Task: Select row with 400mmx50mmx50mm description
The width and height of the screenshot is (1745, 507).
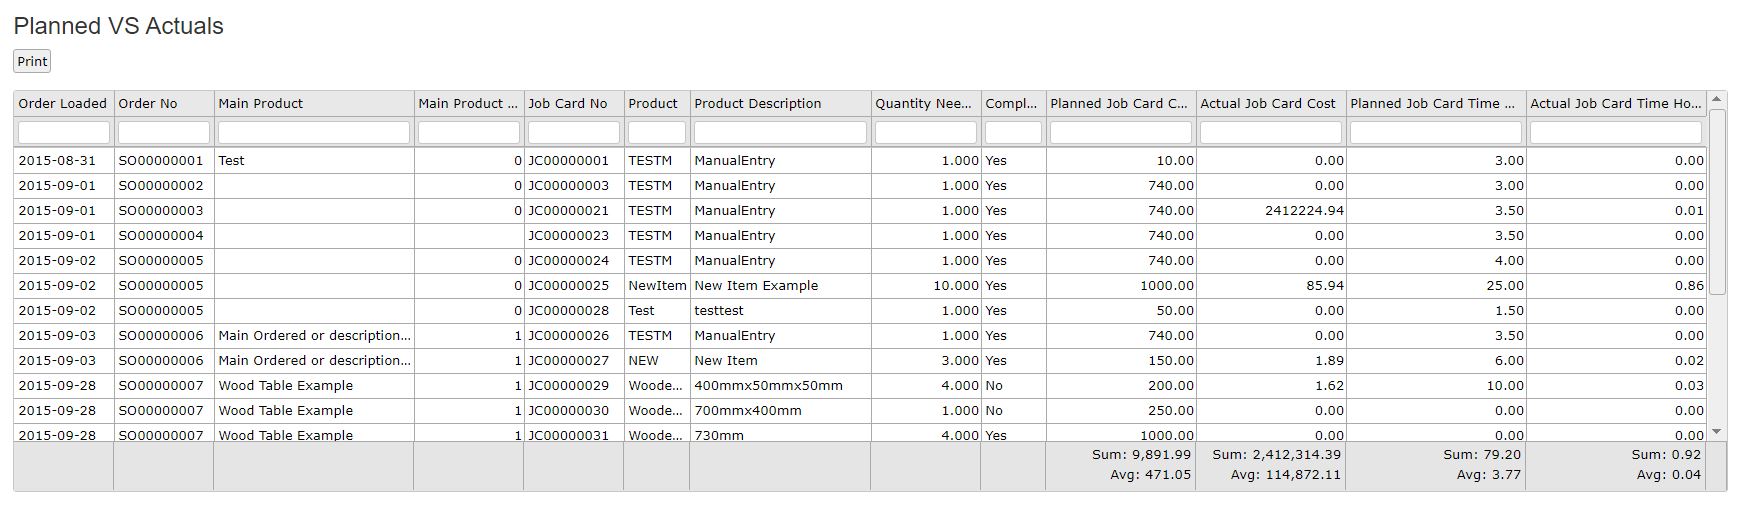Action: pos(768,386)
